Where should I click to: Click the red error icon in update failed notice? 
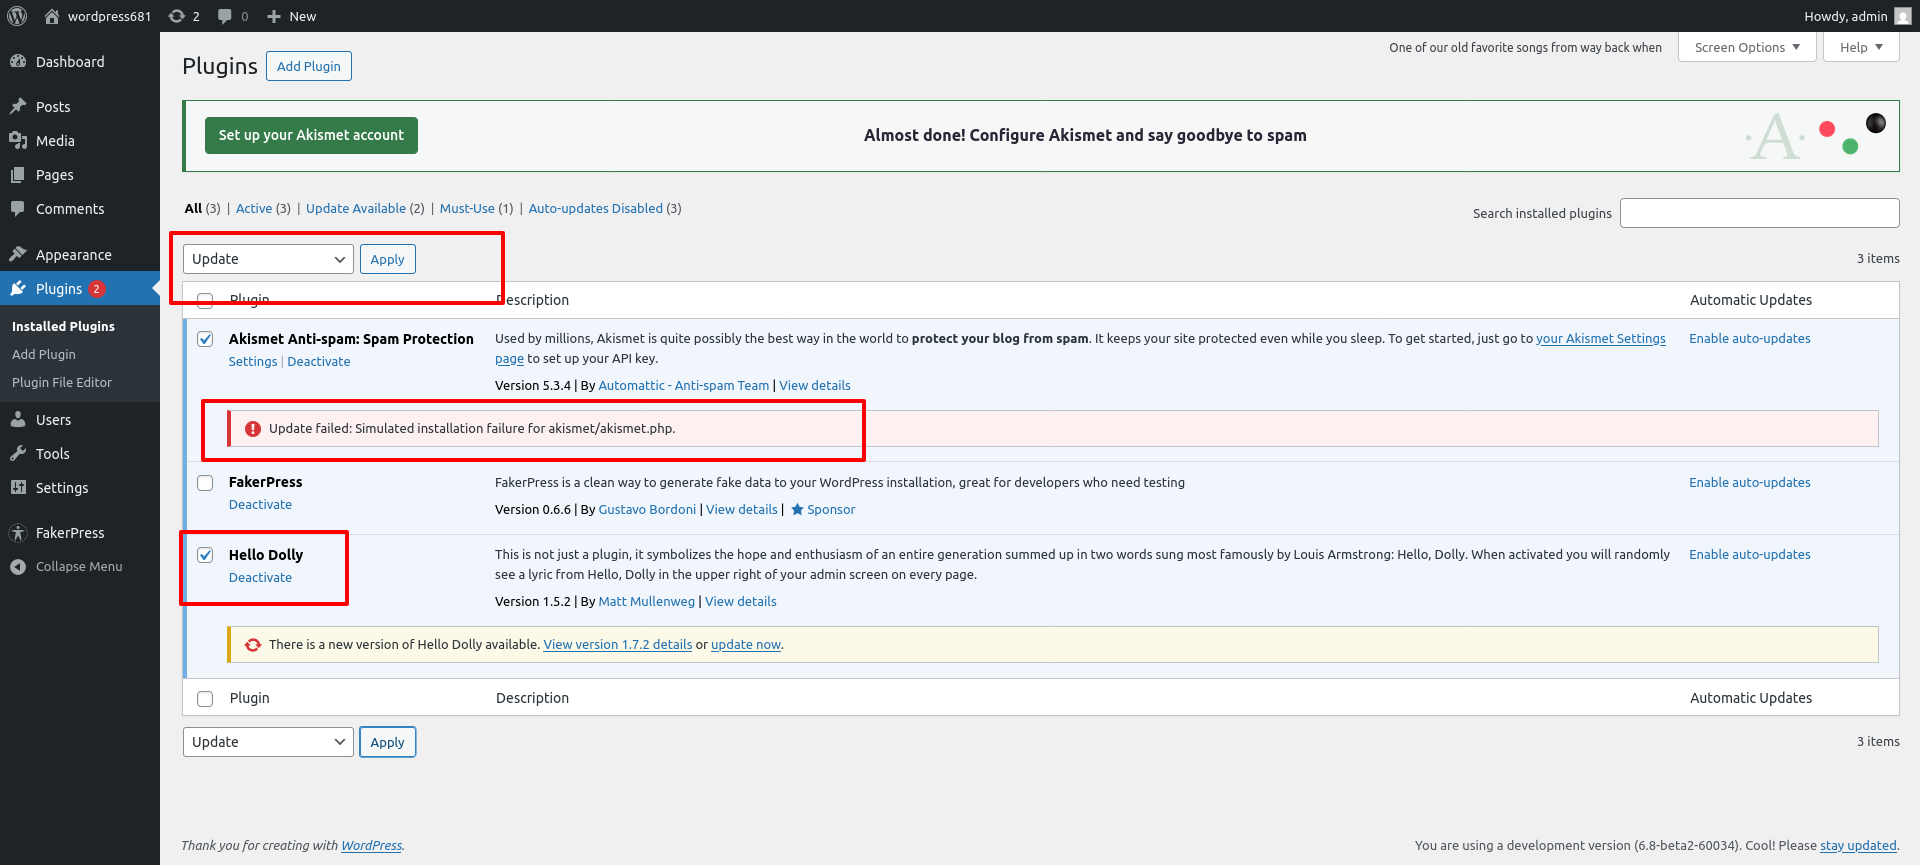[x=253, y=429]
